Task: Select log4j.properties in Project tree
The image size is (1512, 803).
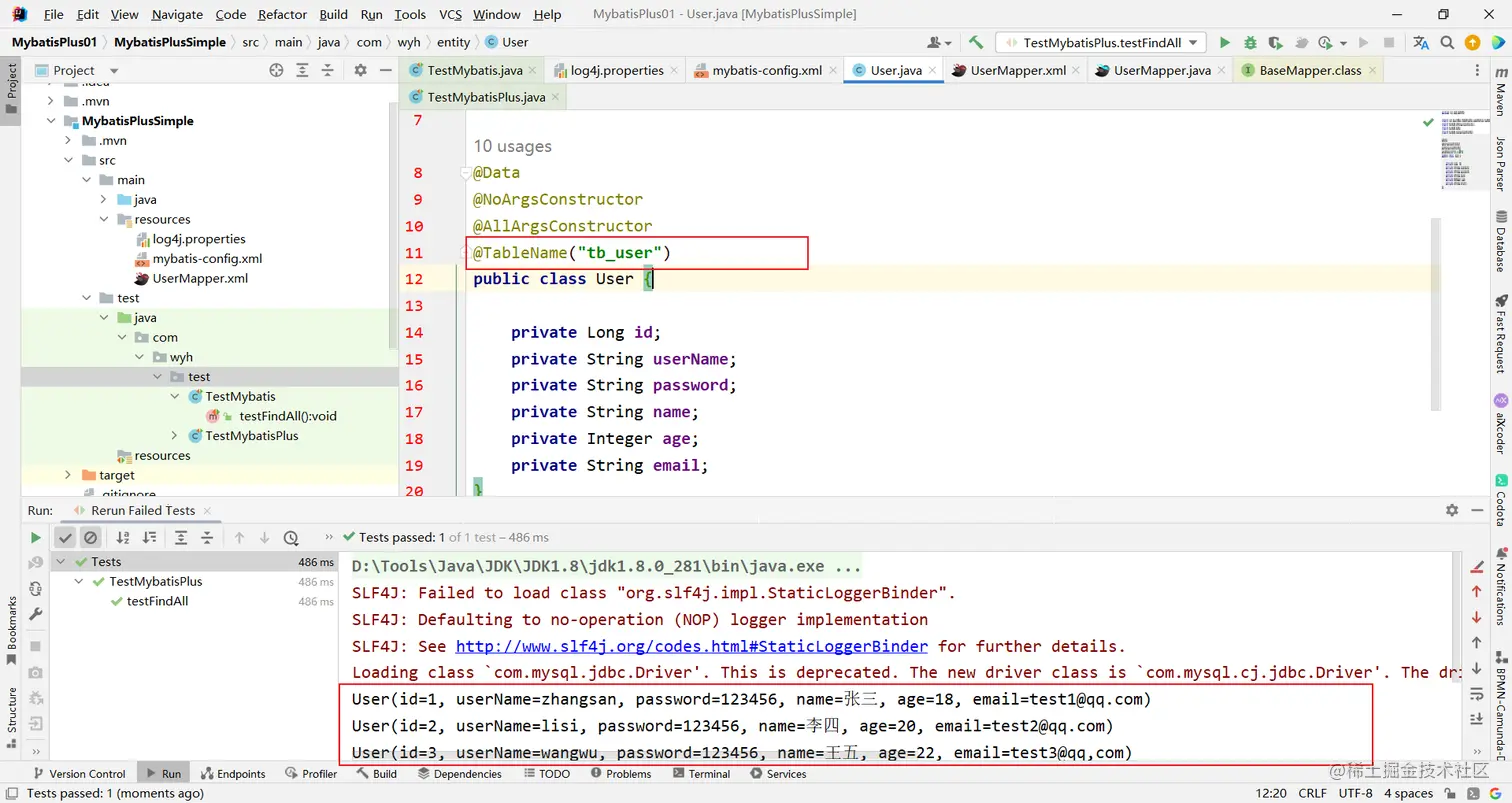Action: click(x=199, y=239)
